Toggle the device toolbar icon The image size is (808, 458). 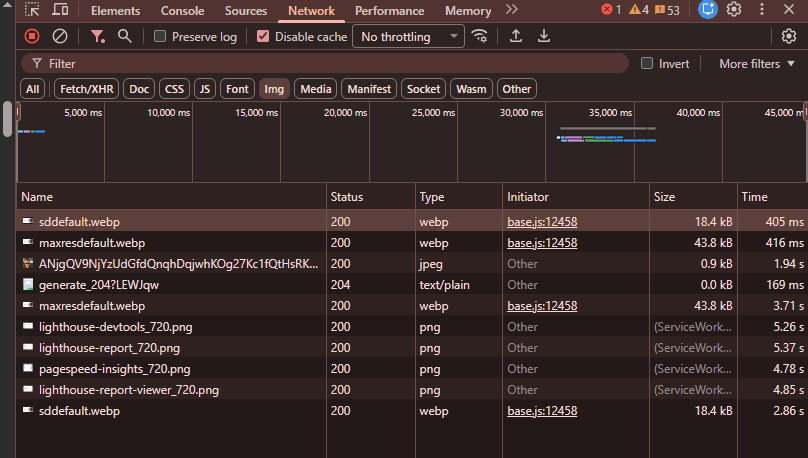tap(60, 10)
